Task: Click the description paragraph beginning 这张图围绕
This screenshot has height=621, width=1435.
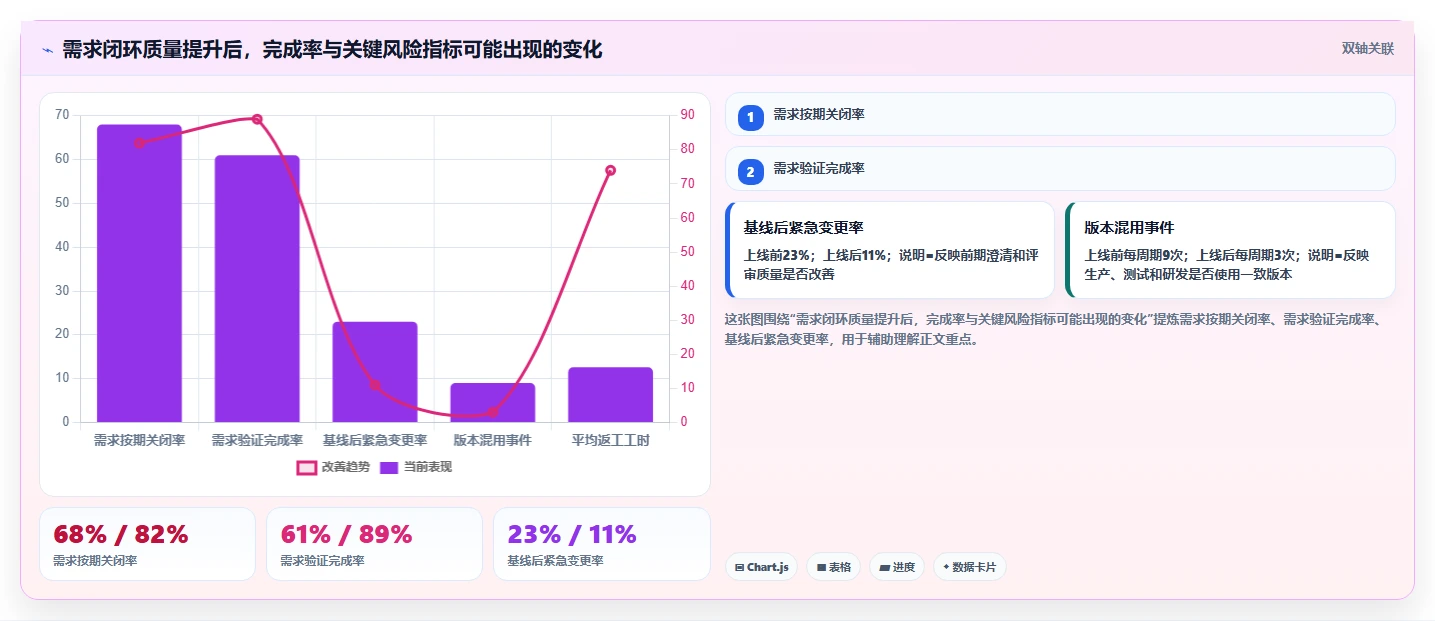Action: (x=1055, y=329)
